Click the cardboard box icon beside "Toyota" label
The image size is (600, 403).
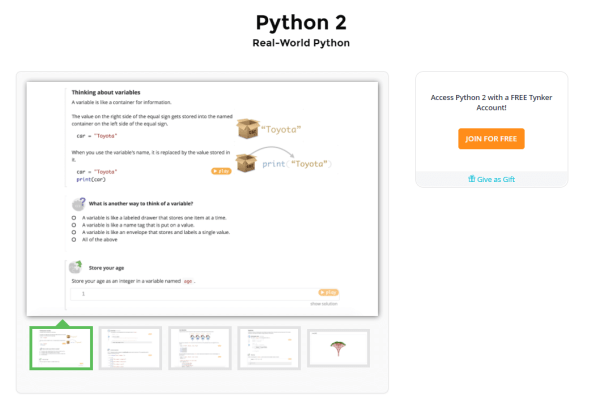pyautogui.click(x=248, y=128)
